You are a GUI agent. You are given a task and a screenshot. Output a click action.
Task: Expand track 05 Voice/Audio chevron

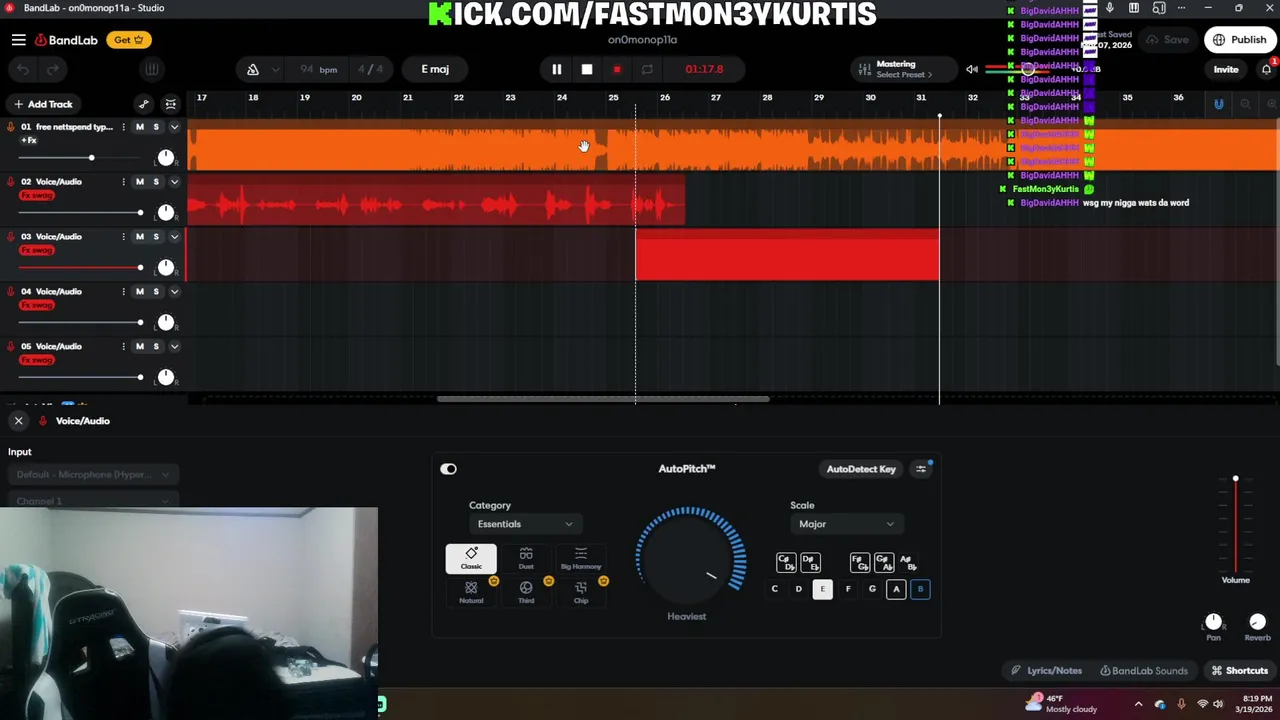click(174, 347)
